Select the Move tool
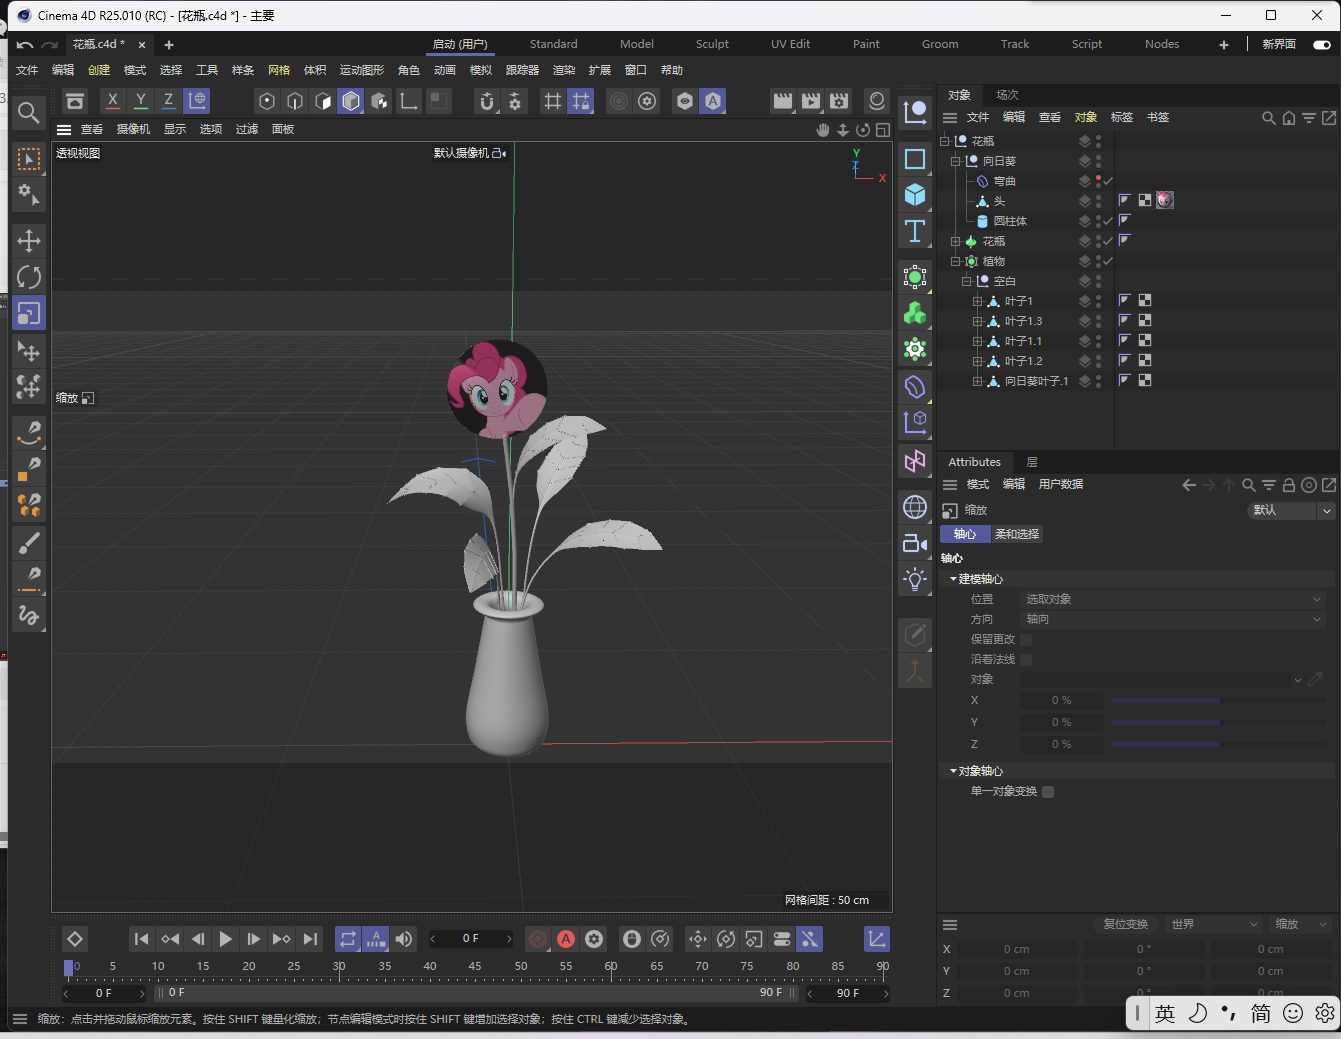Viewport: 1341px width, 1039px height. point(29,241)
